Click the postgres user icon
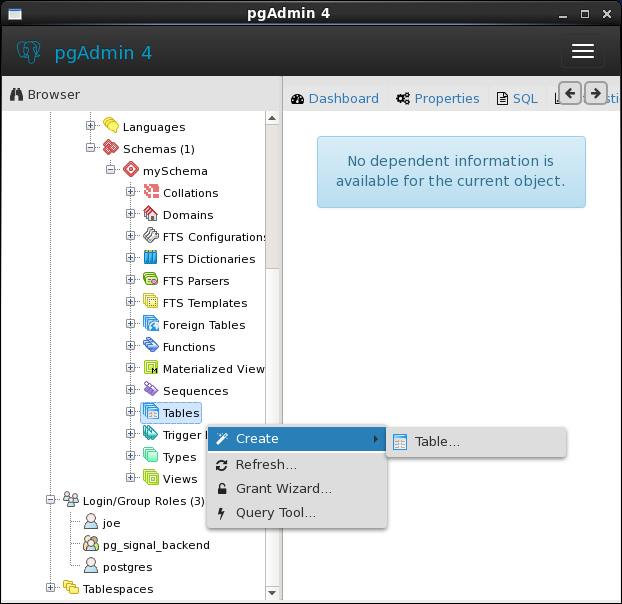The image size is (622, 604). pos(91,566)
